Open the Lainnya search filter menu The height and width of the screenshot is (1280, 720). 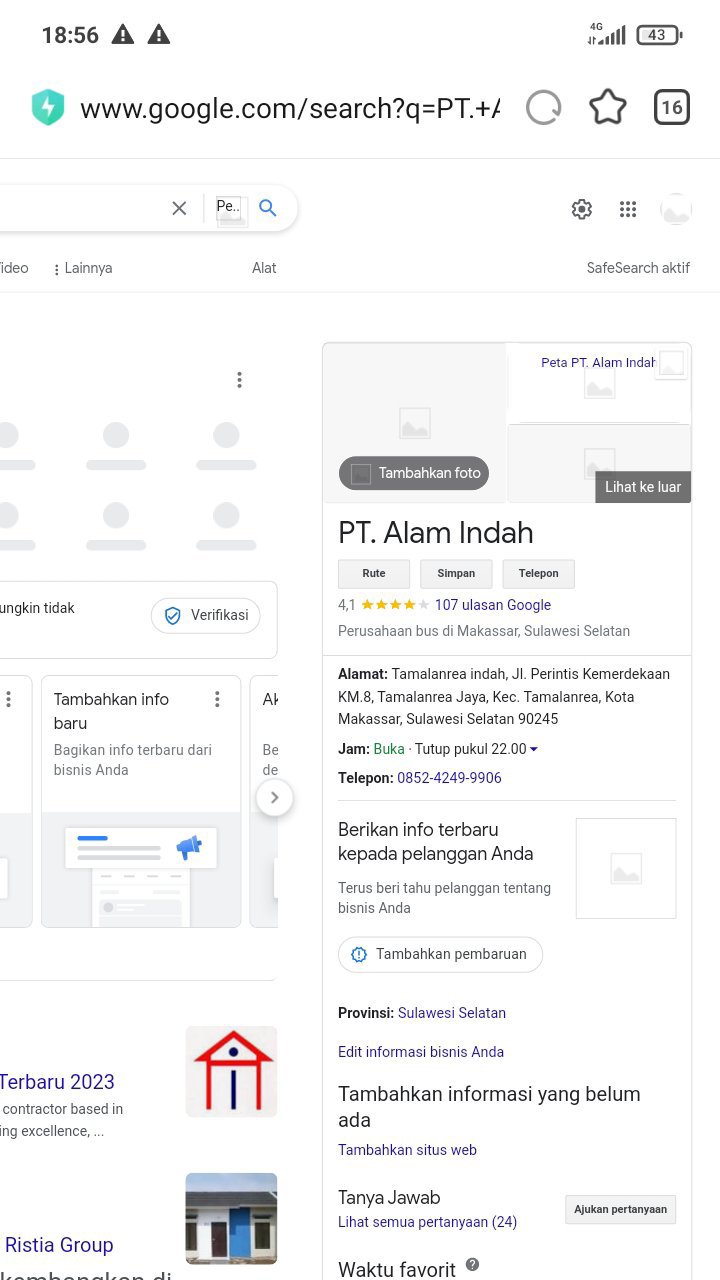[x=82, y=268]
